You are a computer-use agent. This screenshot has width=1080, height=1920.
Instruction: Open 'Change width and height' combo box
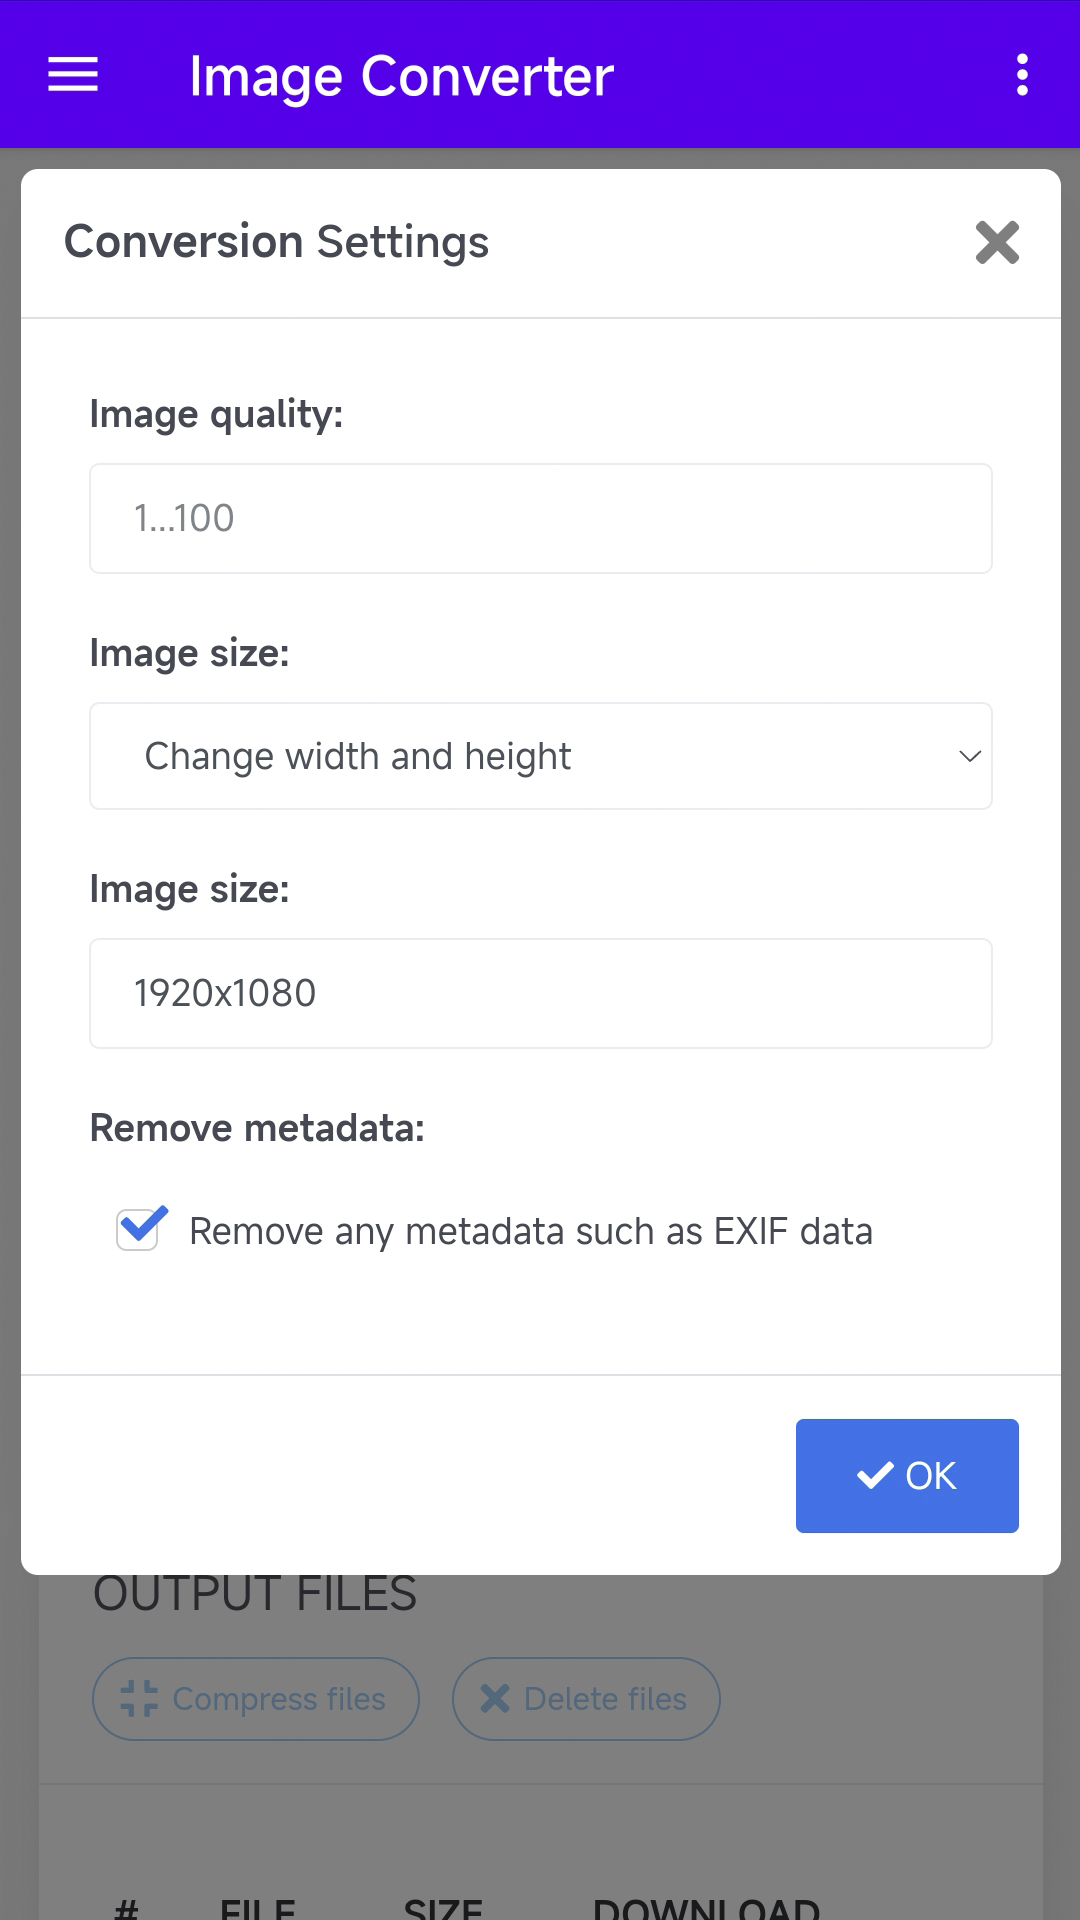541,756
